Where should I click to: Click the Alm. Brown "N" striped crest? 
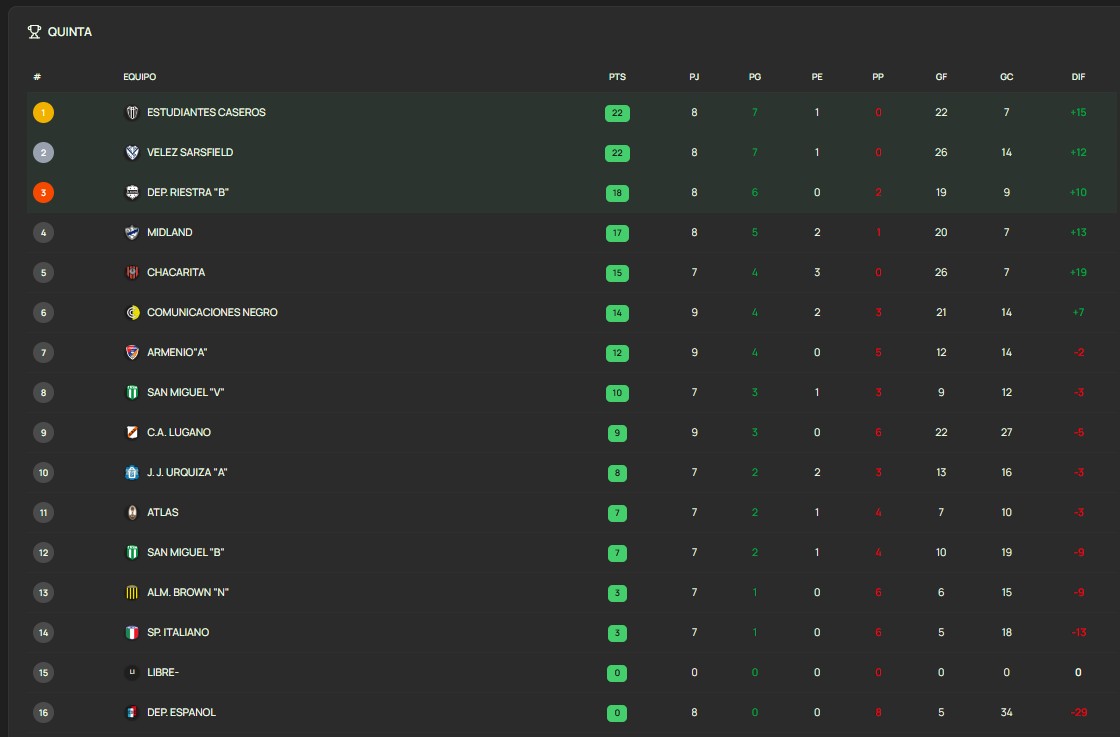(x=132, y=593)
